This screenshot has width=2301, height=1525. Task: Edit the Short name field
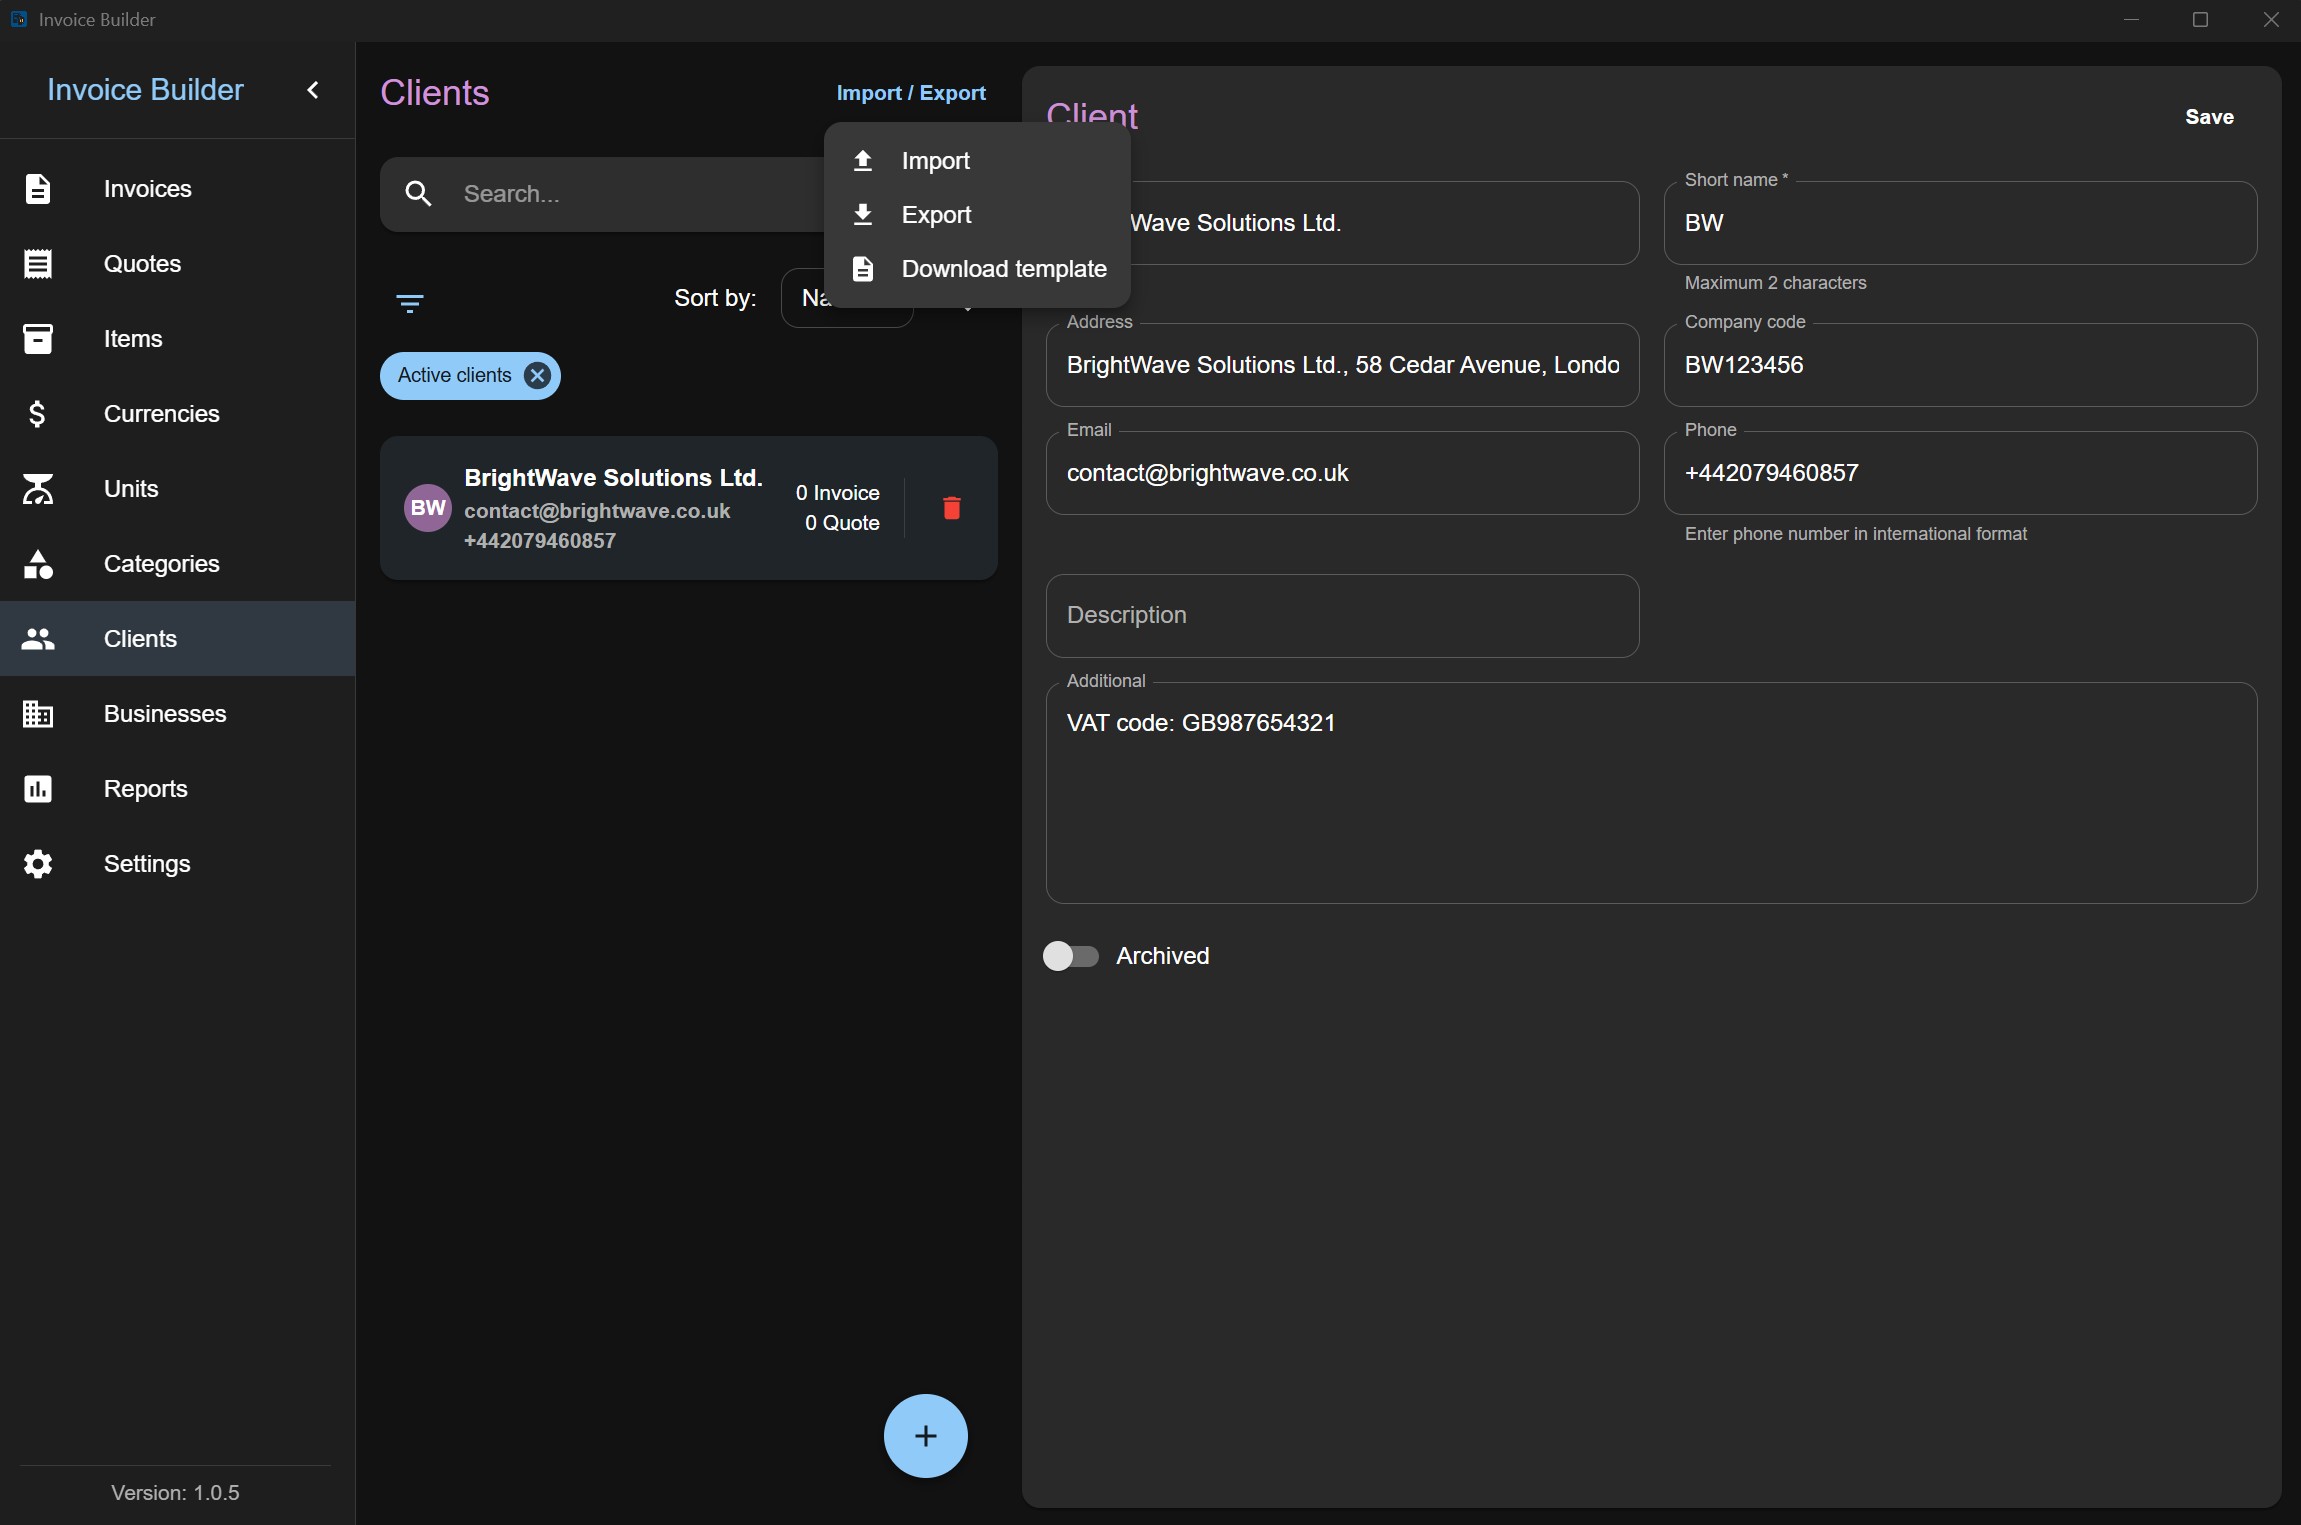(x=1960, y=223)
